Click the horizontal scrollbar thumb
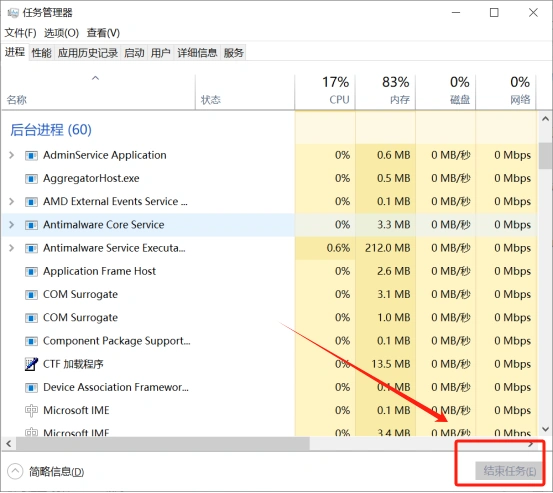The image size is (553, 493). click(x=163, y=444)
